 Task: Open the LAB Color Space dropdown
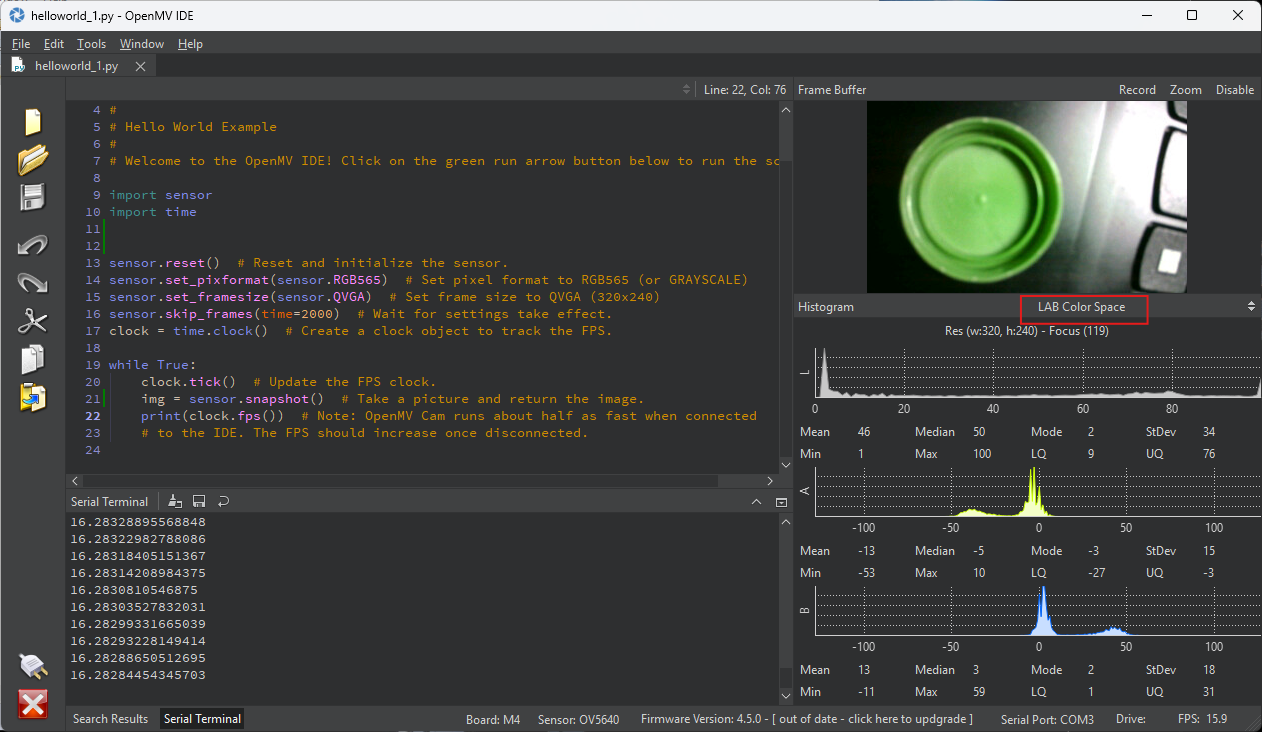1083,307
